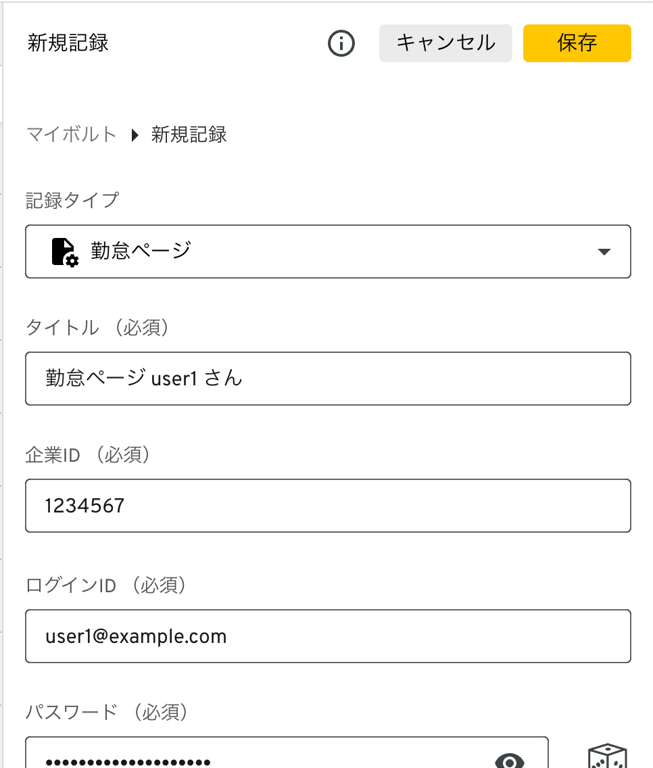The image size is (653, 768).
Task: Focus the masked パスワード field
Action: (x=260, y=757)
